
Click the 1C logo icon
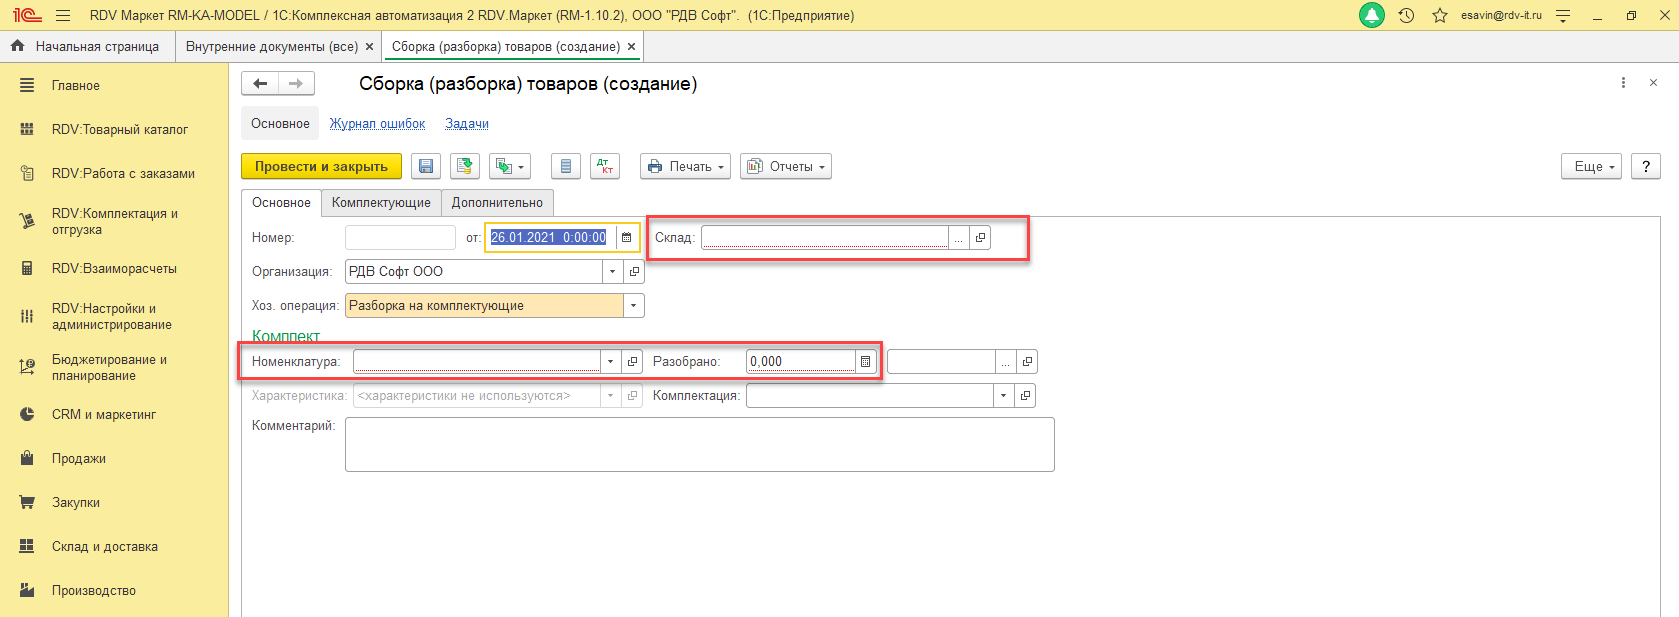click(x=27, y=16)
